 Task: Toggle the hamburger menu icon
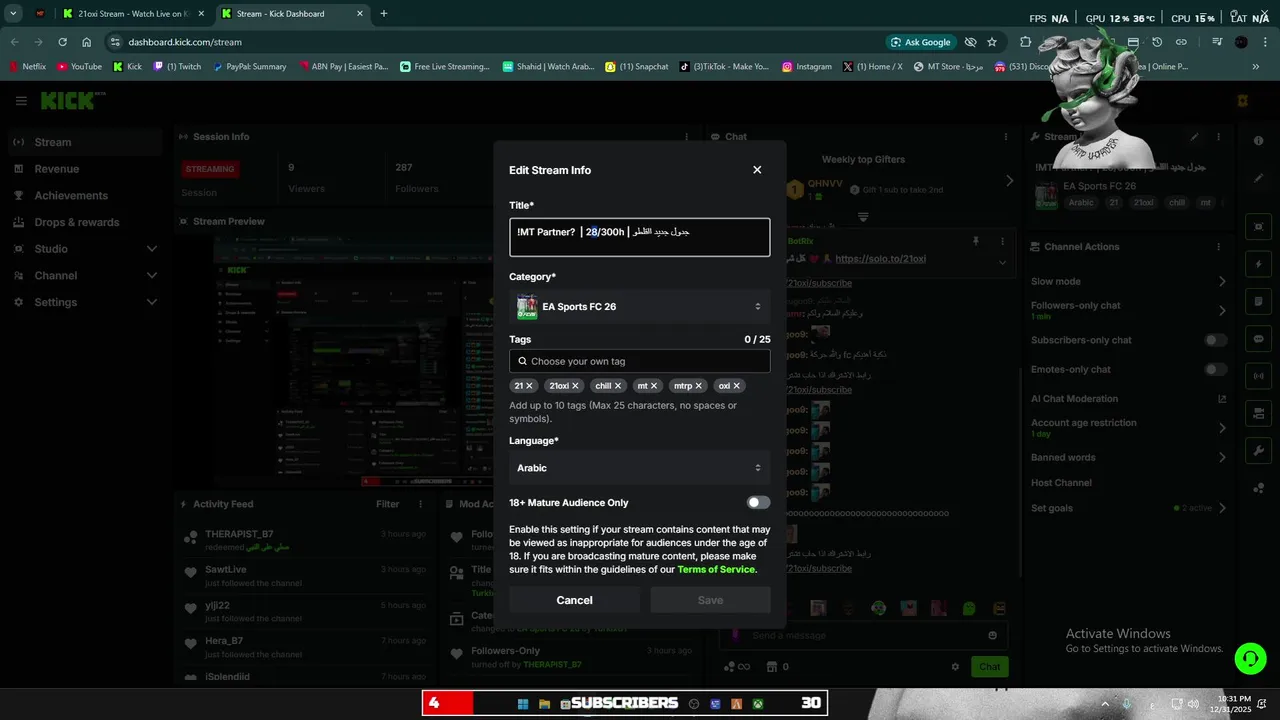(21, 101)
